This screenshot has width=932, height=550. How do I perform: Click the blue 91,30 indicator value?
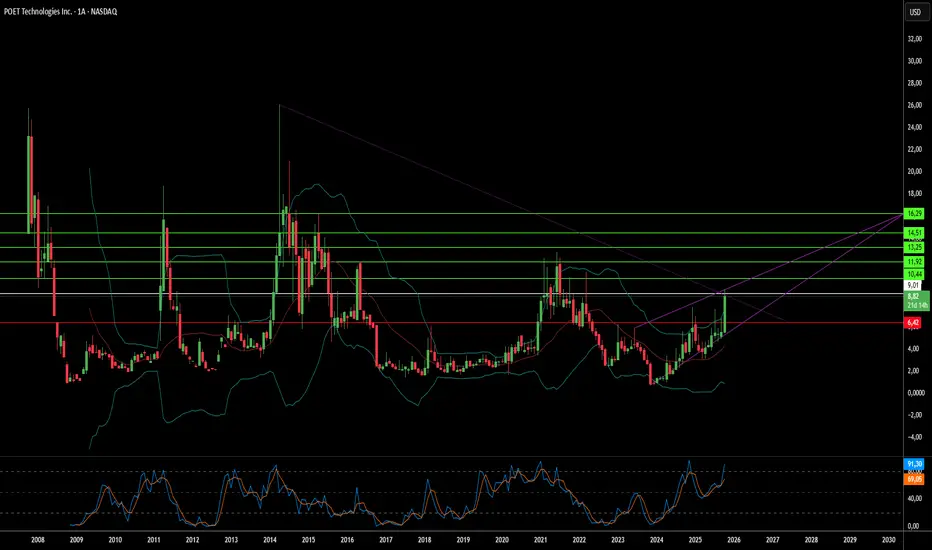pyautogui.click(x=914, y=464)
